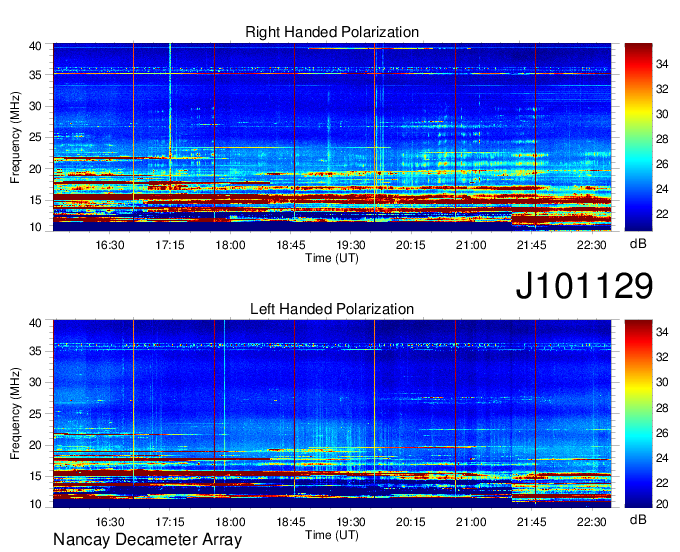This screenshot has height=552, width=680.
Task: Click the 20 MHz tick on Right Handed plot
Action: 36,169
